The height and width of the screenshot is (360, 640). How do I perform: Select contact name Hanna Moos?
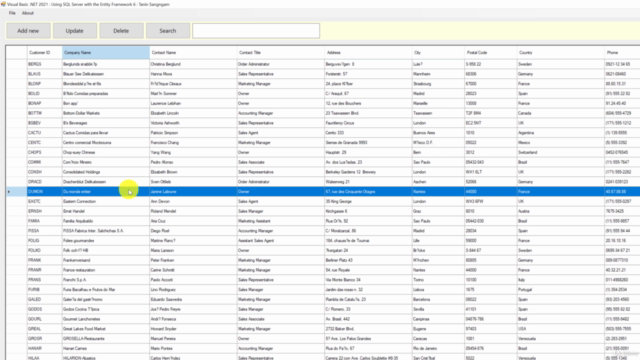click(193, 74)
